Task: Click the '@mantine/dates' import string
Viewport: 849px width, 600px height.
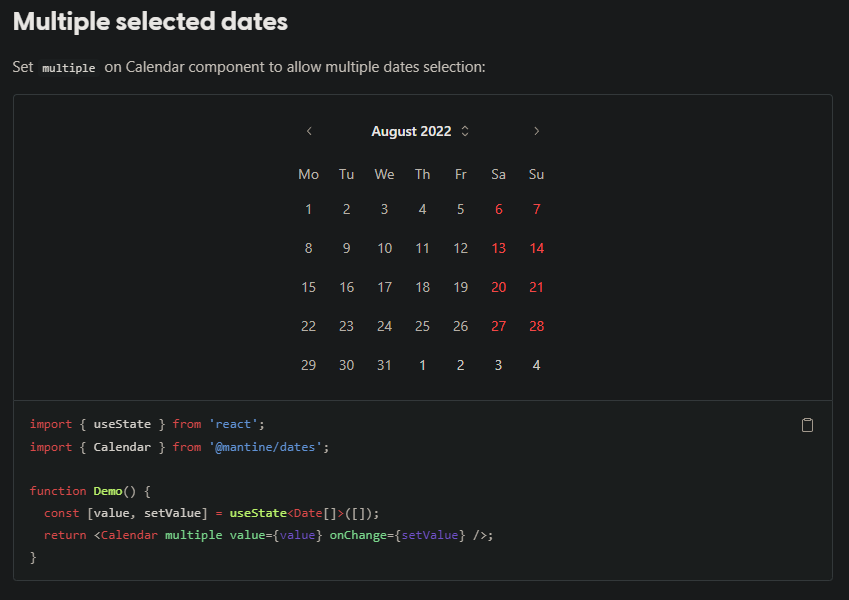Action: [265, 447]
